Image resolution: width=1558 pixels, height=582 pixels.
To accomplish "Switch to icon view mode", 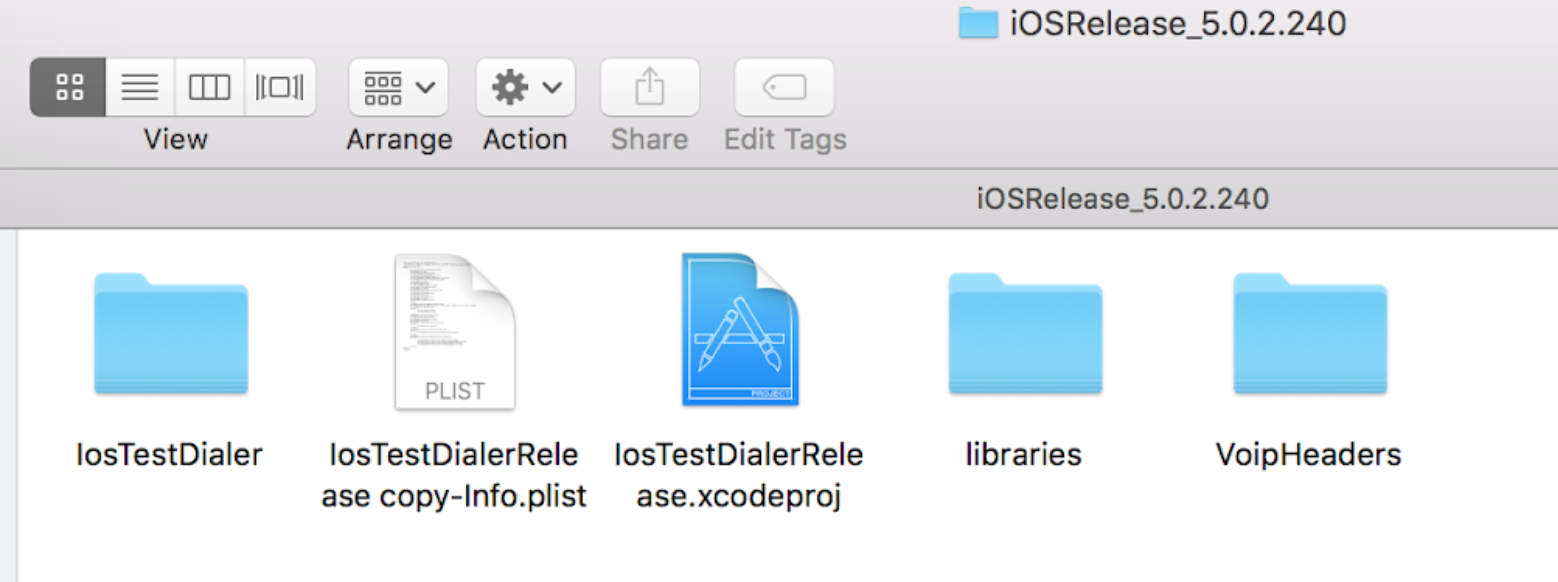I will pyautogui.click(x=69, y=88).
